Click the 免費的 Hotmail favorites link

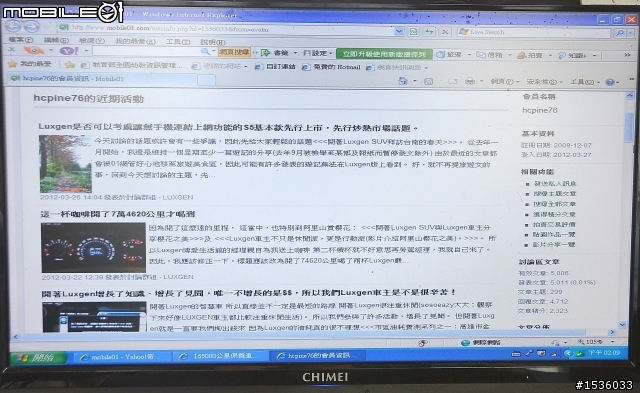pyautogui.click(x=331, y=67)
